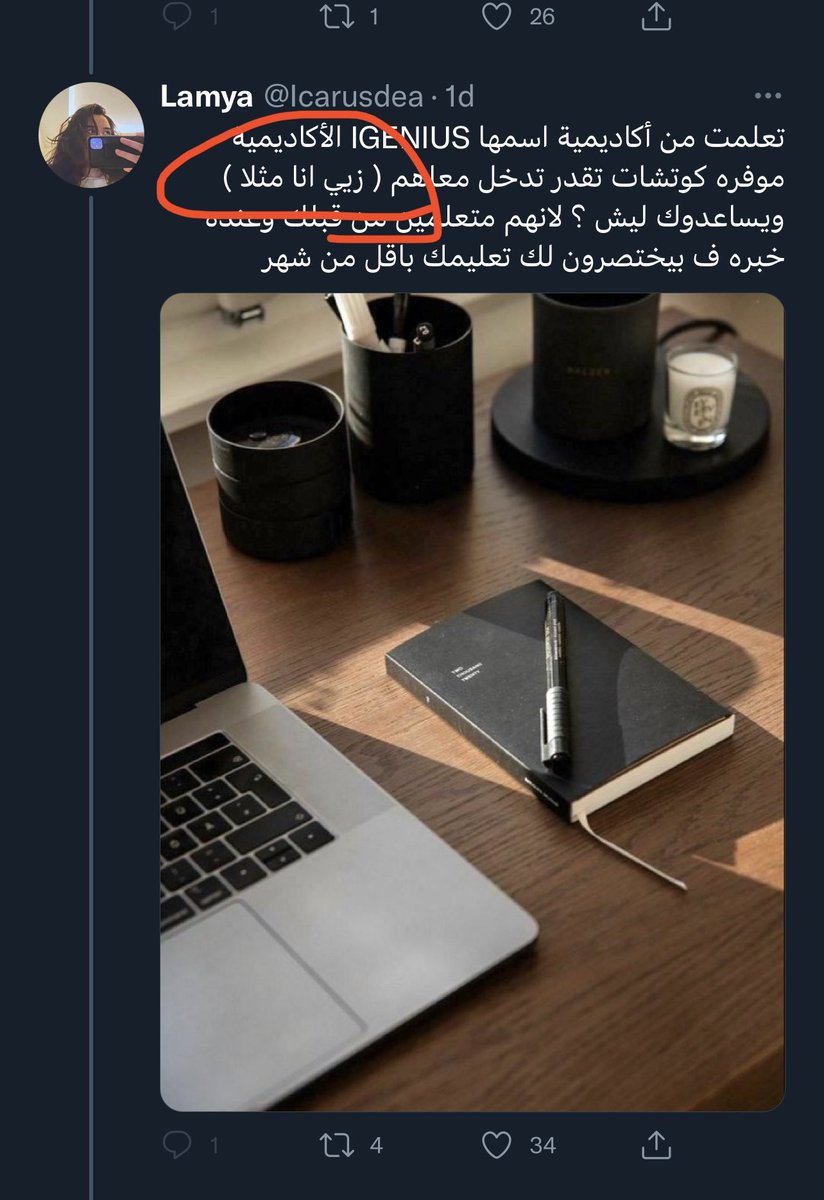Reply to the upper tweet via comment icon
Screen dimensions: 824x1200
(175, 16)
